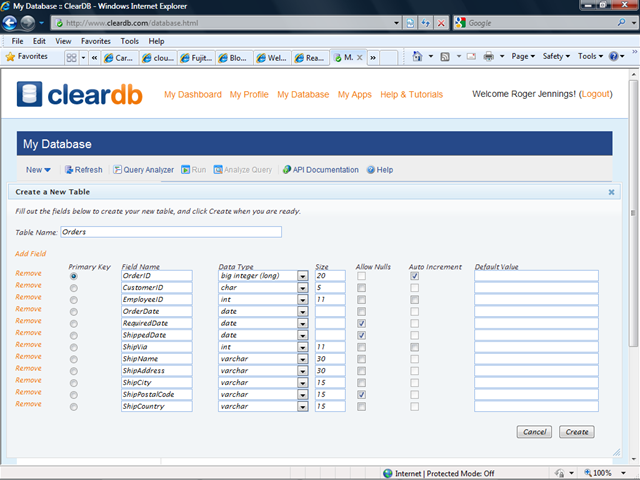The height and width of the screenshot is (480, 640).
Task: Uncheck Allow Nulls for RequiredDate
Action: pos(361,324)
